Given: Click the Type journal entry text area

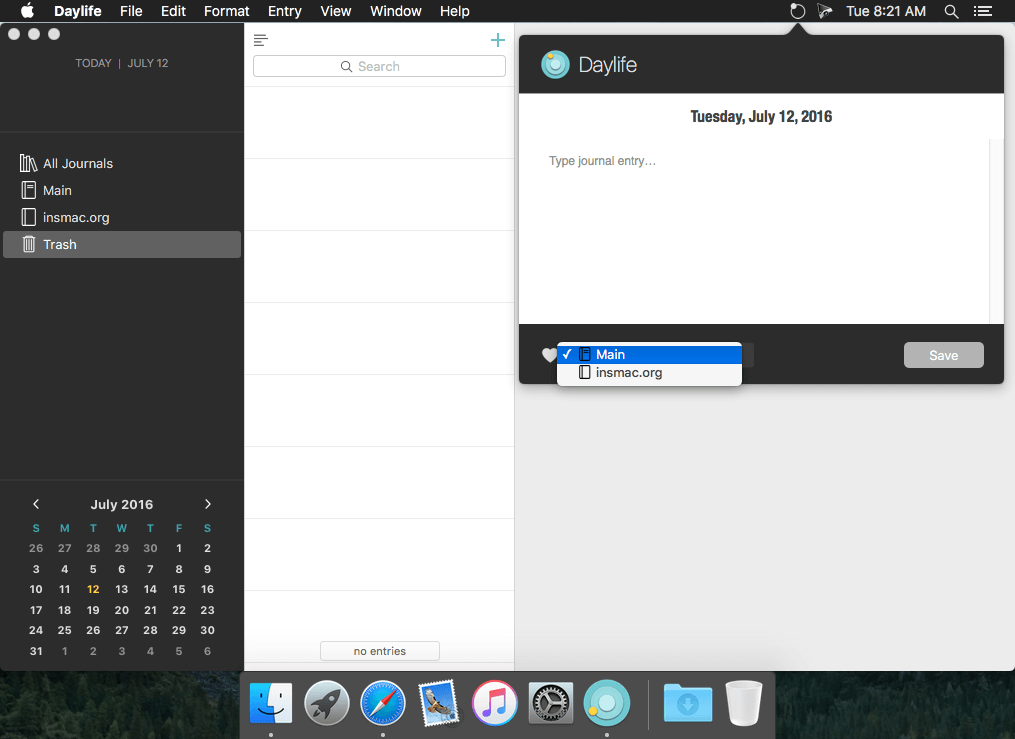Looking at the screenshot, I should click(x=754, y=231).
